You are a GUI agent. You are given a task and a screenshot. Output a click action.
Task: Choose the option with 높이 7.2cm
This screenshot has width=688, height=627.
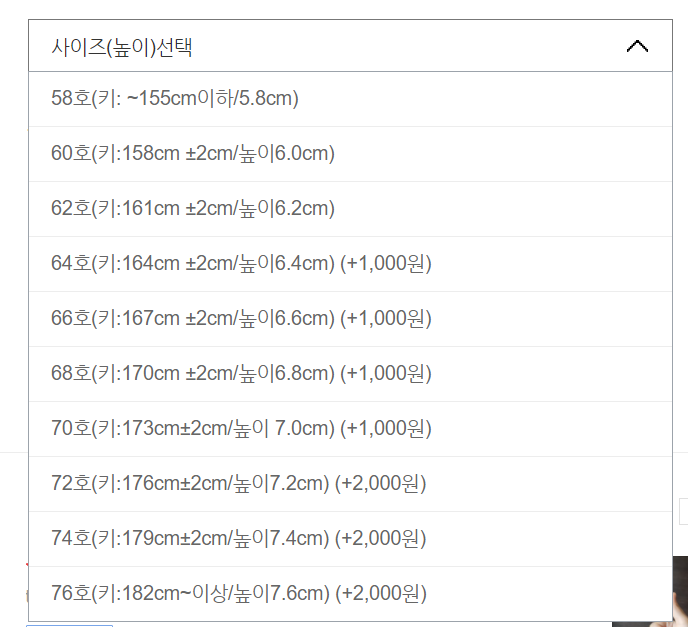click(239, 484)
